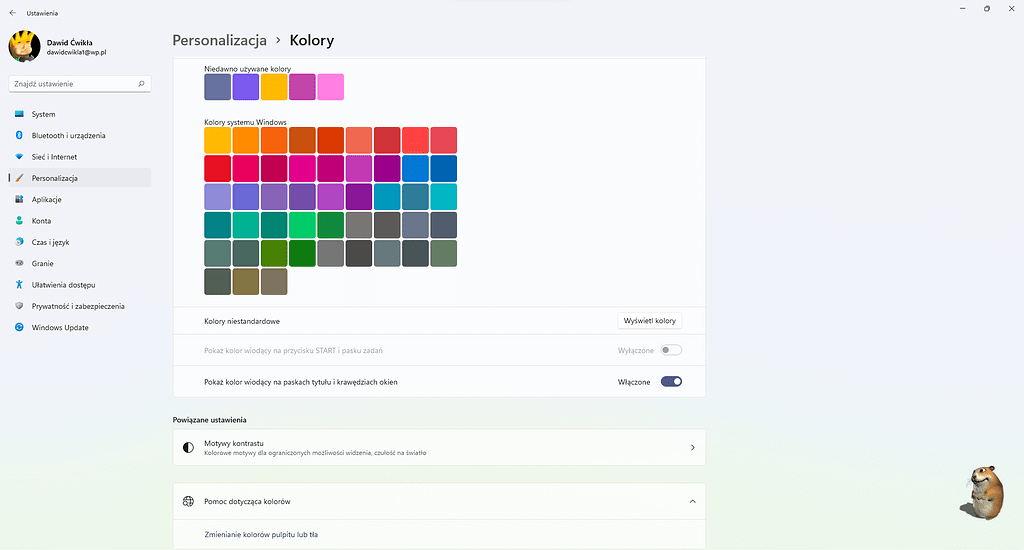Click the Start and taskbar accent toggle
This screenshot has width=1024, height=550.
(671, 350)
